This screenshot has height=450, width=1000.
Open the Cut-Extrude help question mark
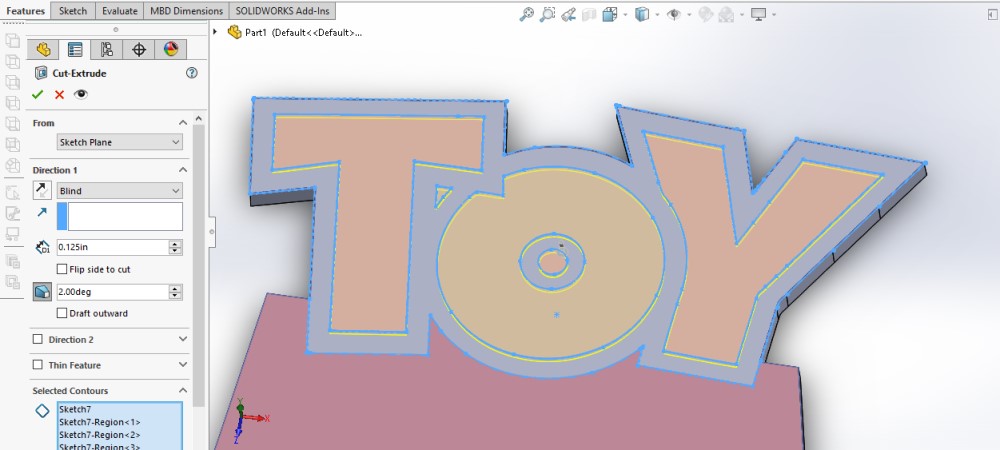coord(191,73)
